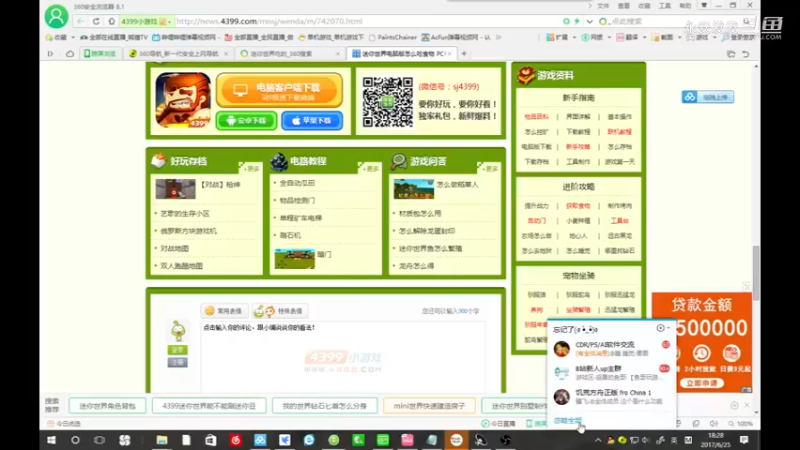Click 立即申请 on loan advertisement
This screenshot has width=800, height=450.
[702, 383]
